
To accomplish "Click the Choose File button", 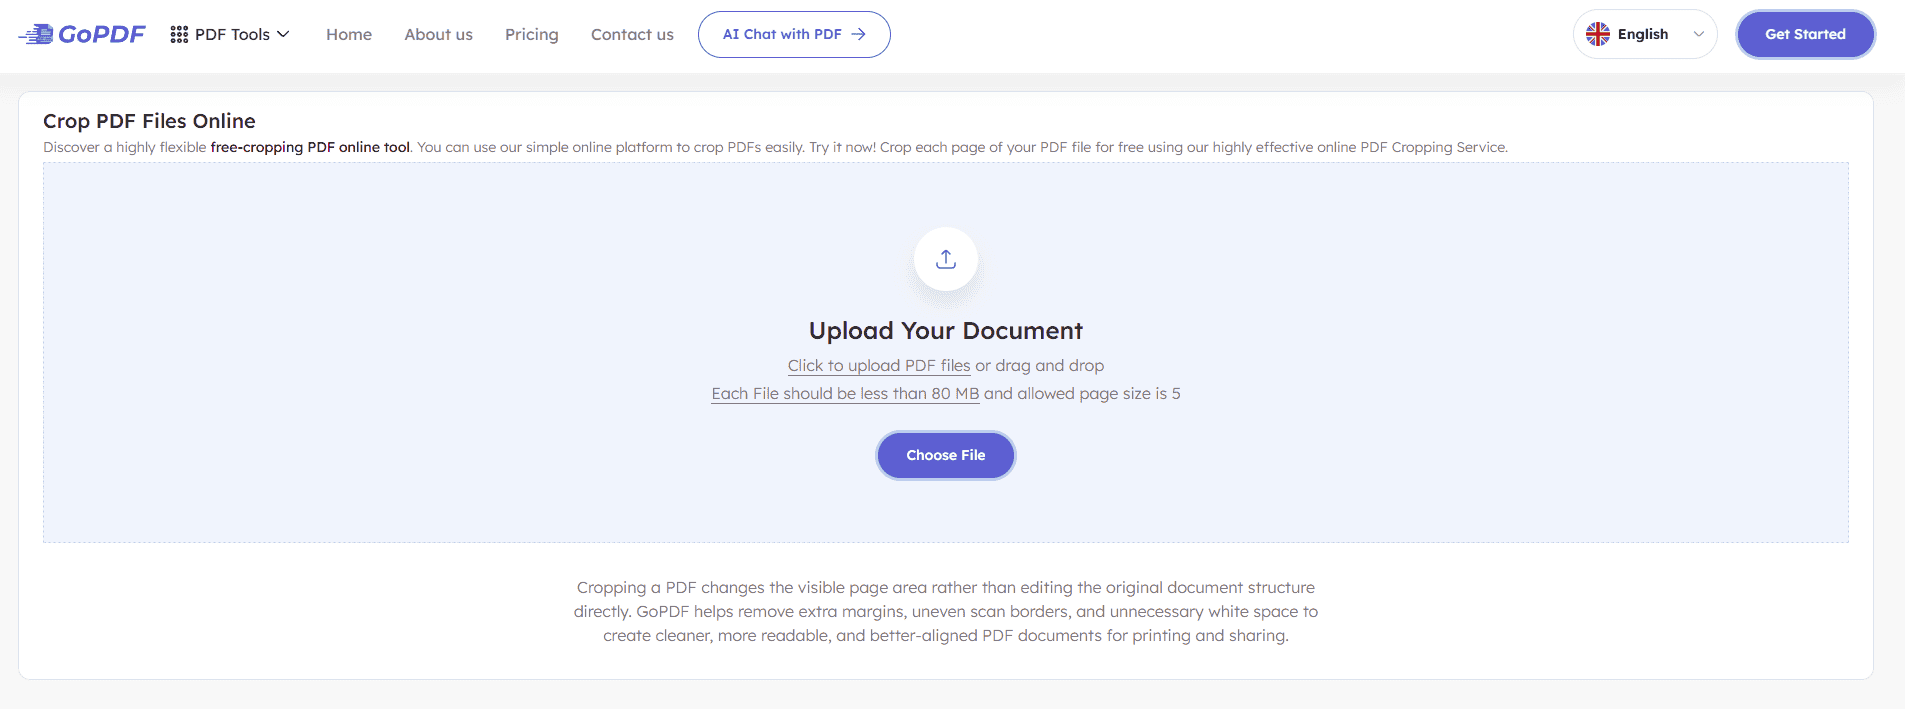I will click(946, 455).
